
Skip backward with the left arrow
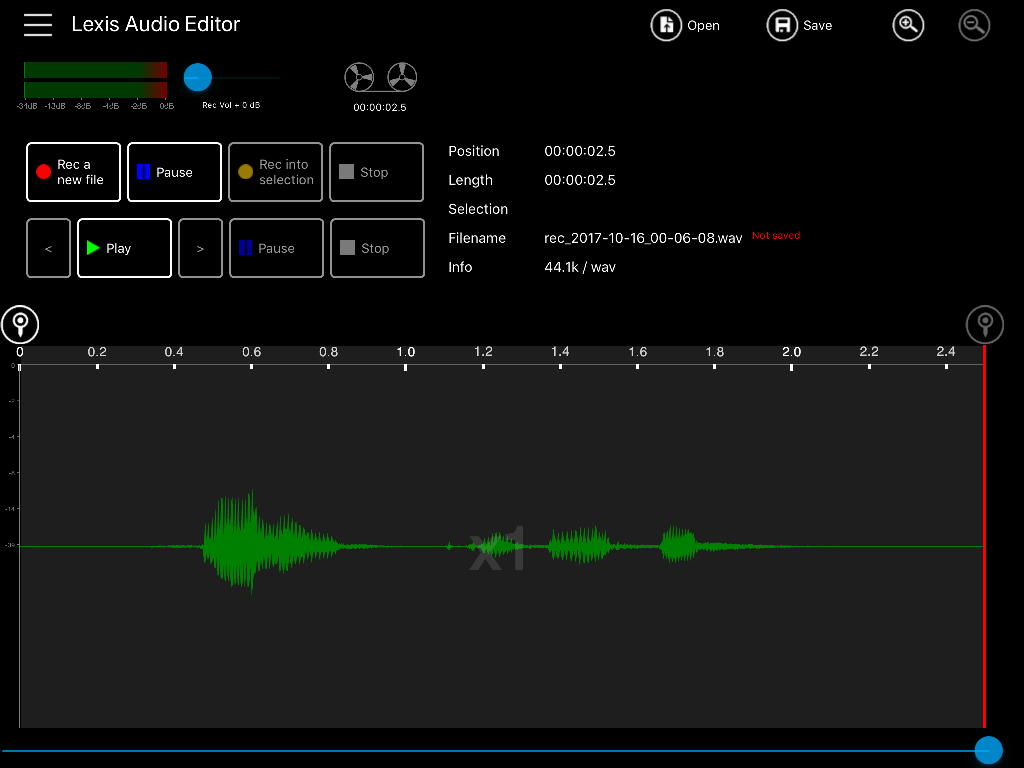point(48,248)
